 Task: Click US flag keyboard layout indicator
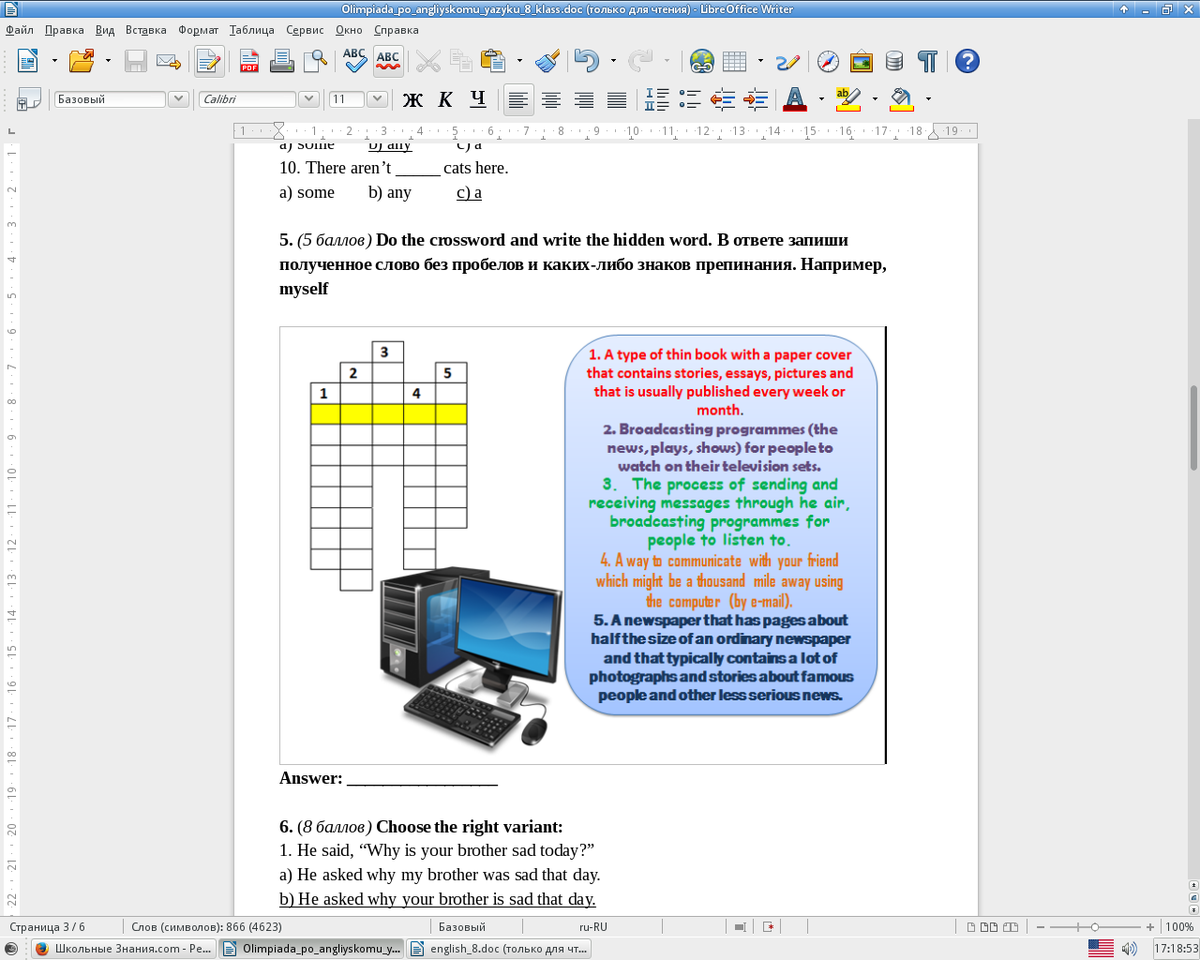[x=1100, y=948]
